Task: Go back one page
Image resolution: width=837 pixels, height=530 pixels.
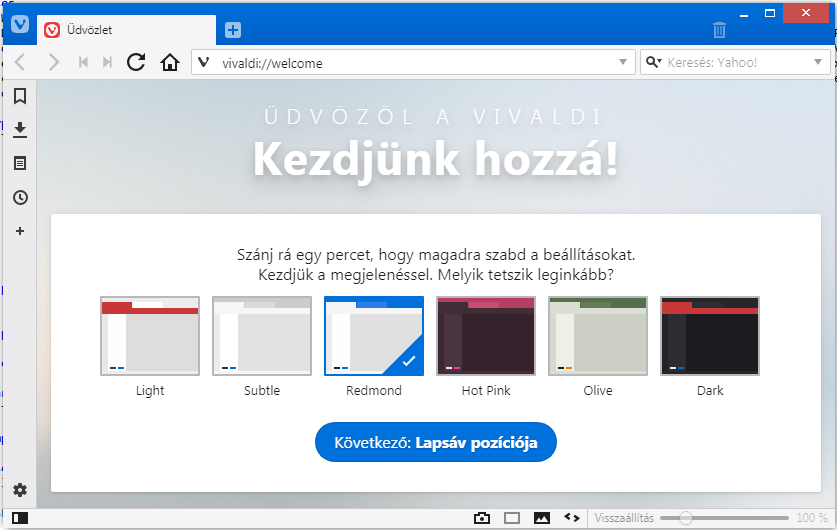Action: coord(20,62)
